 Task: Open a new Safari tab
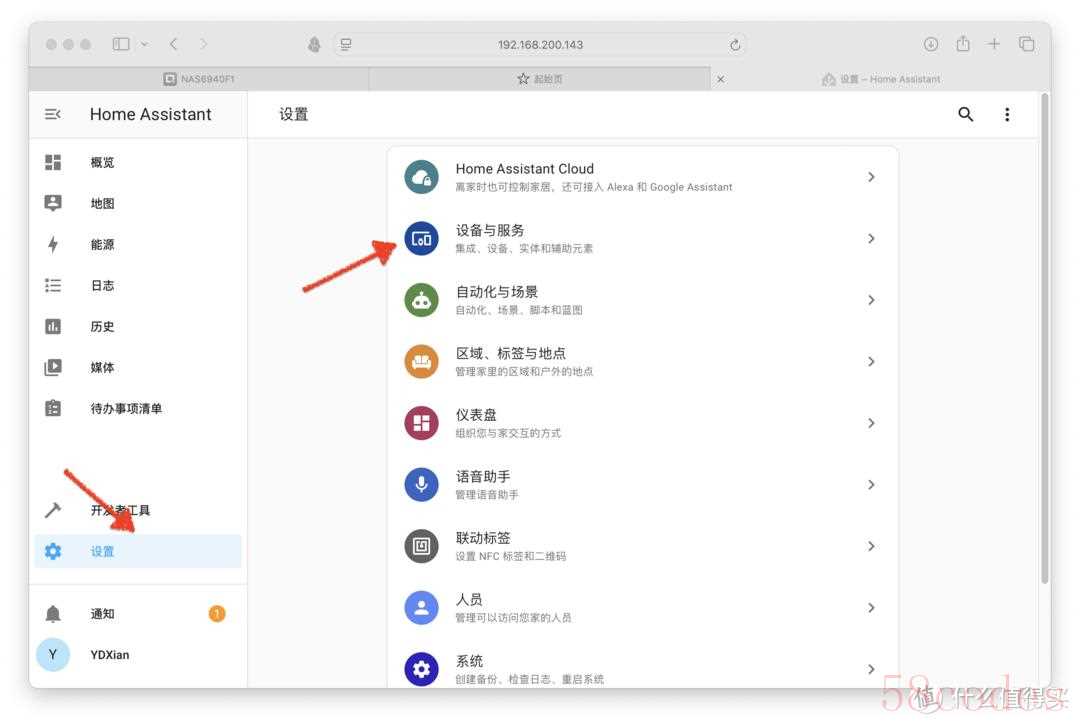(x=994, y=44)
